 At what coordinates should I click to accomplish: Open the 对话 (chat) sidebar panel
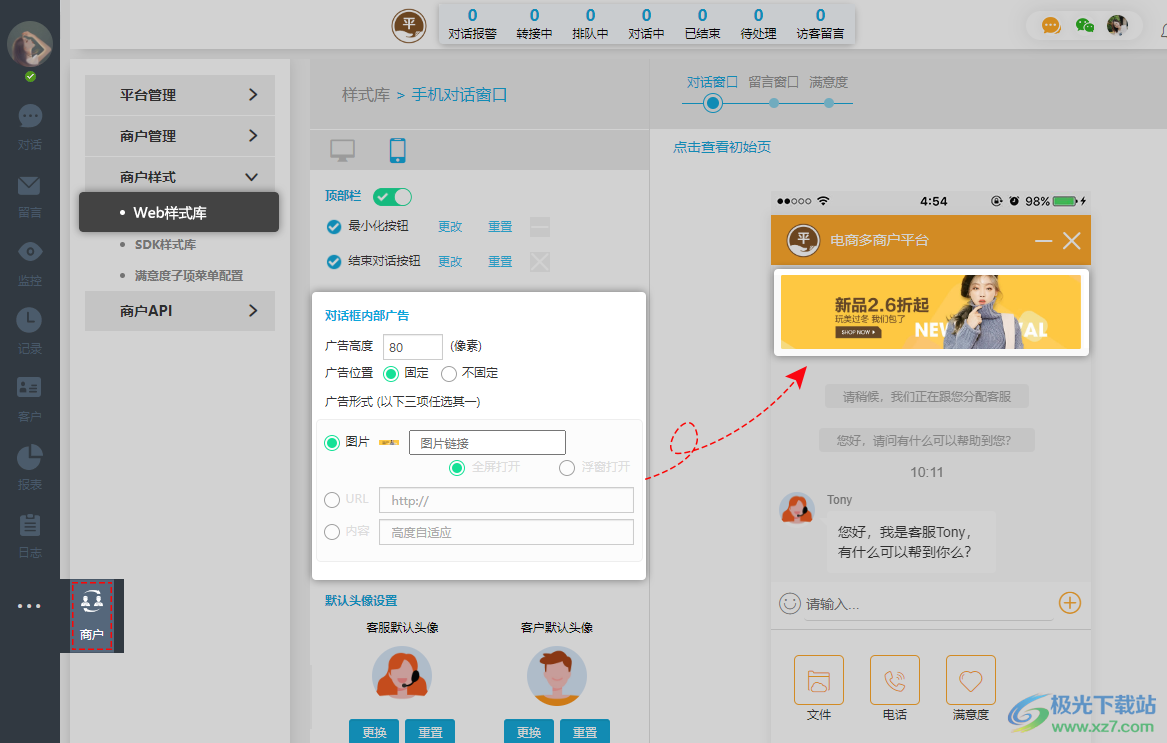click(x=29, y=125)
